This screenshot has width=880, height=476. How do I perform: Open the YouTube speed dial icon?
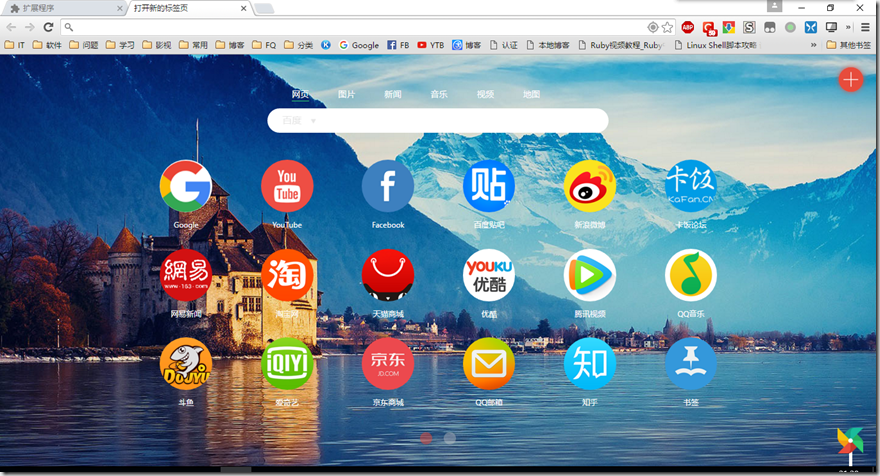point(287,186)
